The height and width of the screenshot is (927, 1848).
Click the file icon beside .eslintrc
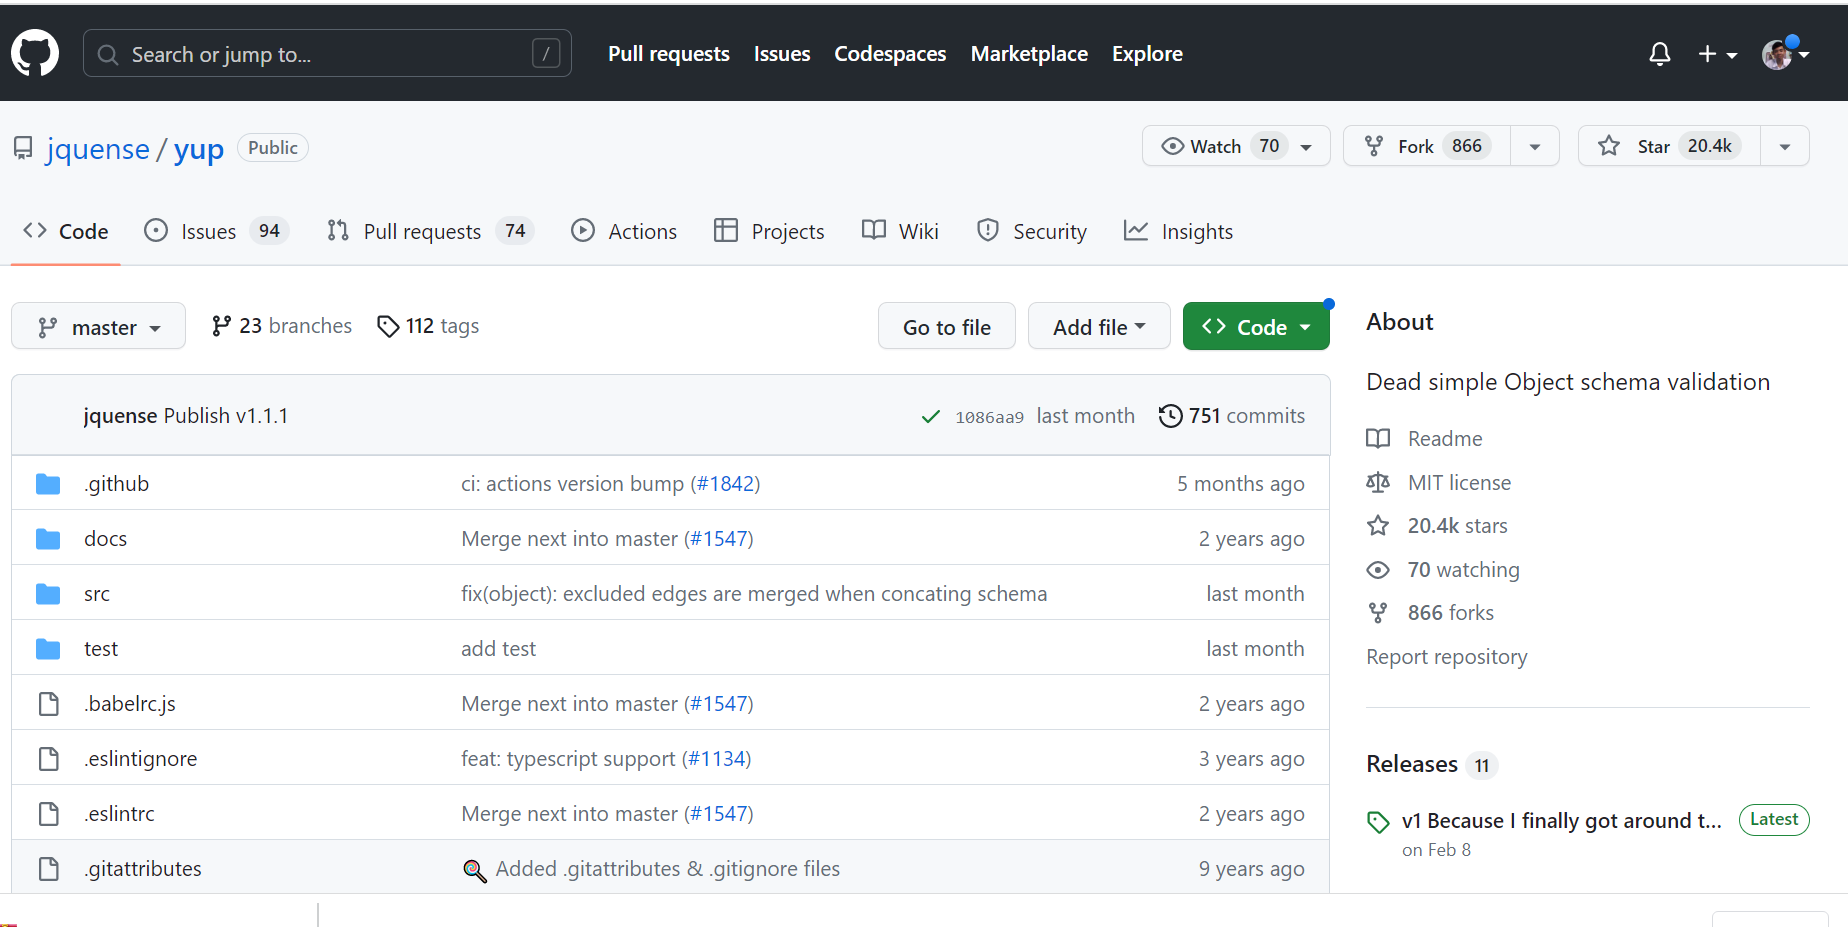click(x=48, y=814)
